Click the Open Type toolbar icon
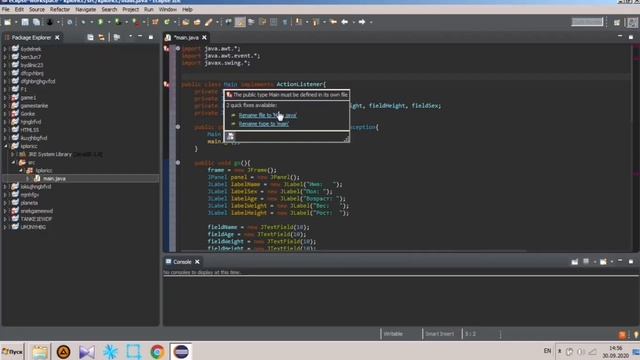The height and width of the screenshot is (360, 640). (x=186, y=22)
